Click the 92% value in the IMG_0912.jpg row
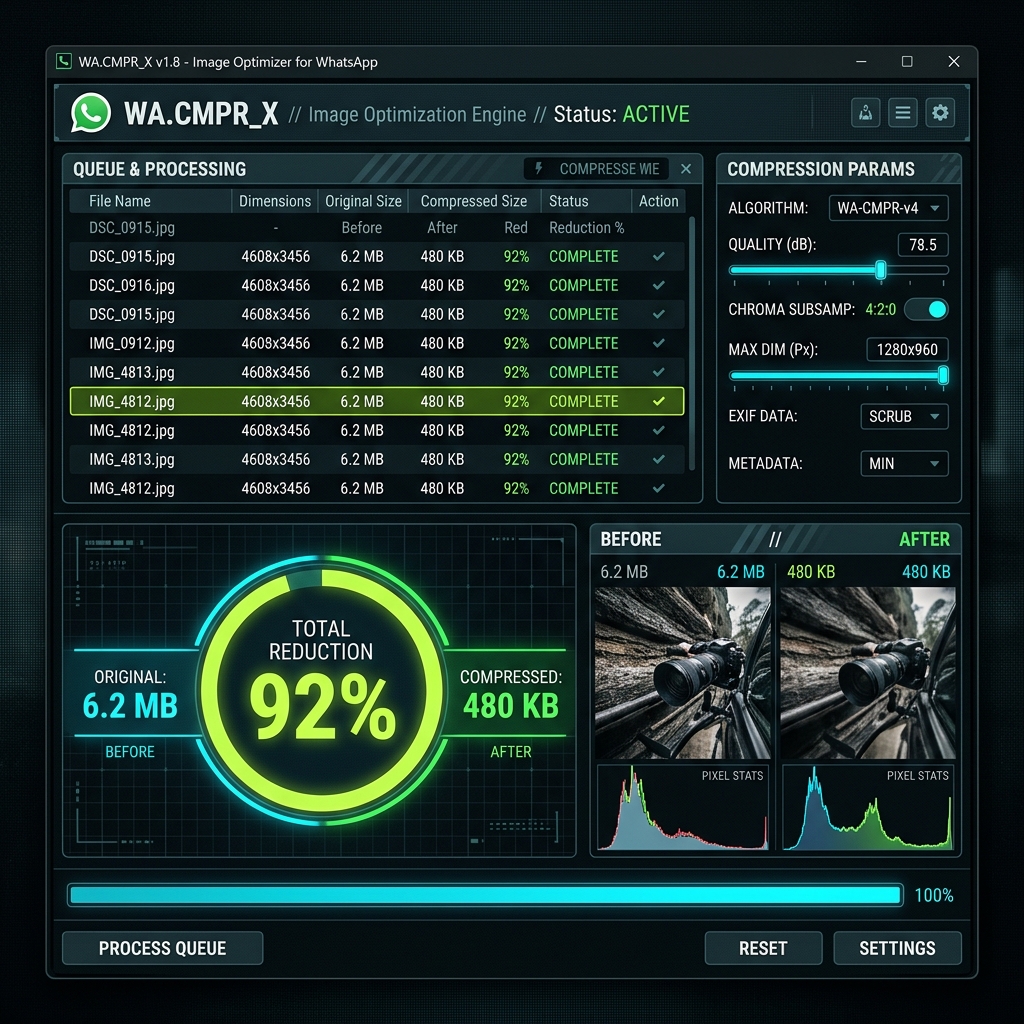 516,343
